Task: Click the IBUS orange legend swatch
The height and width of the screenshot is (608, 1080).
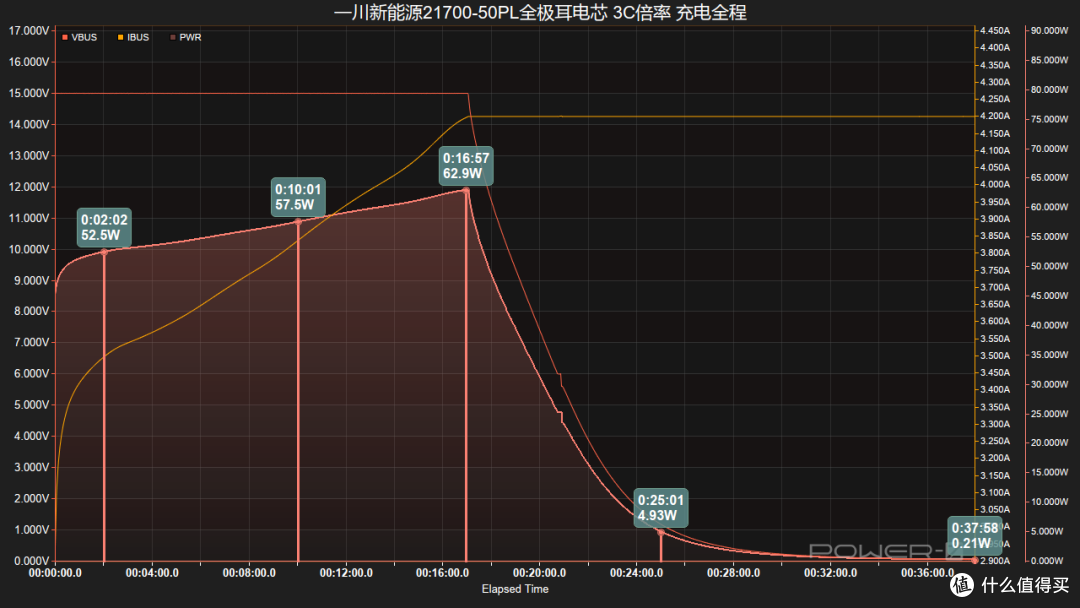Action: [x=121, y=37]
